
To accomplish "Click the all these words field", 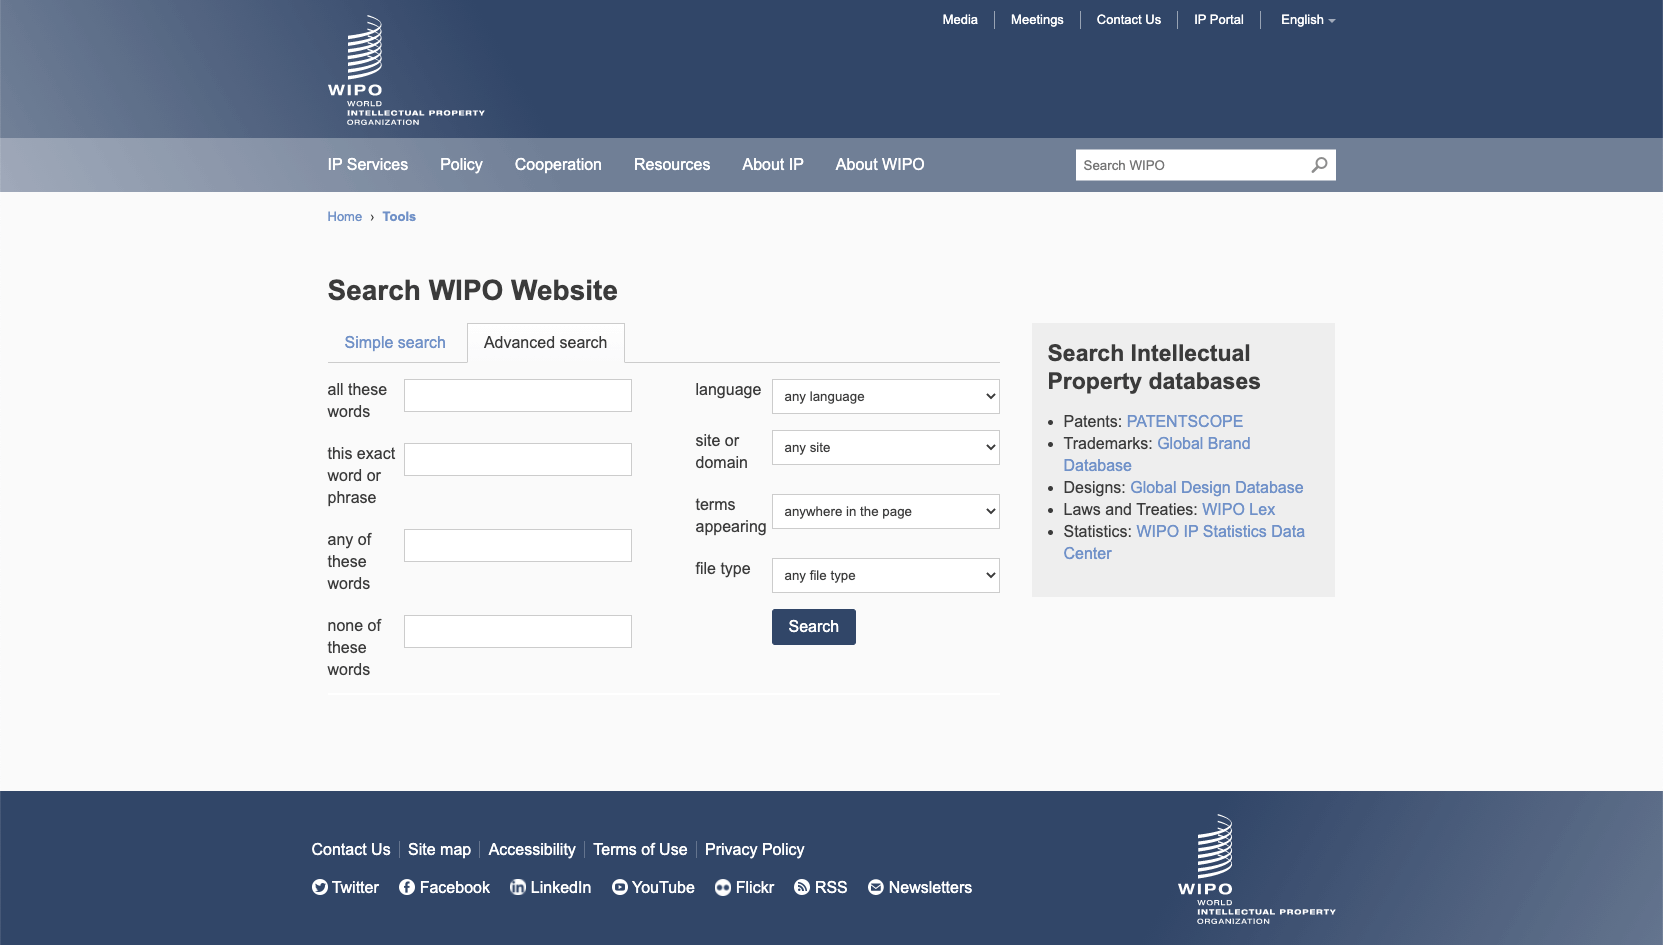I will (518, 395).
